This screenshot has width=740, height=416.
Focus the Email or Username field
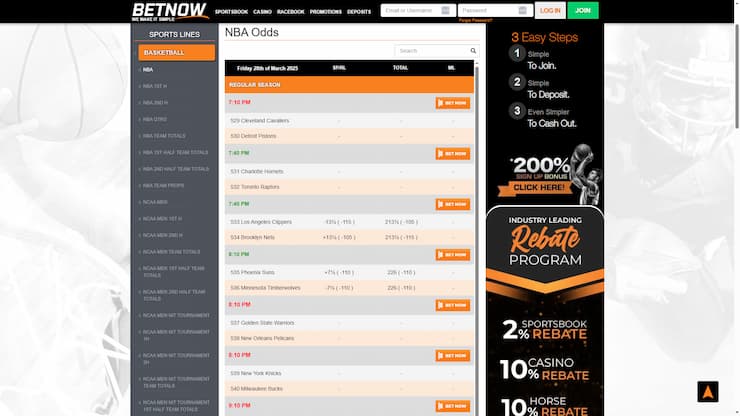pyautogui.click(x=418, y=10)
